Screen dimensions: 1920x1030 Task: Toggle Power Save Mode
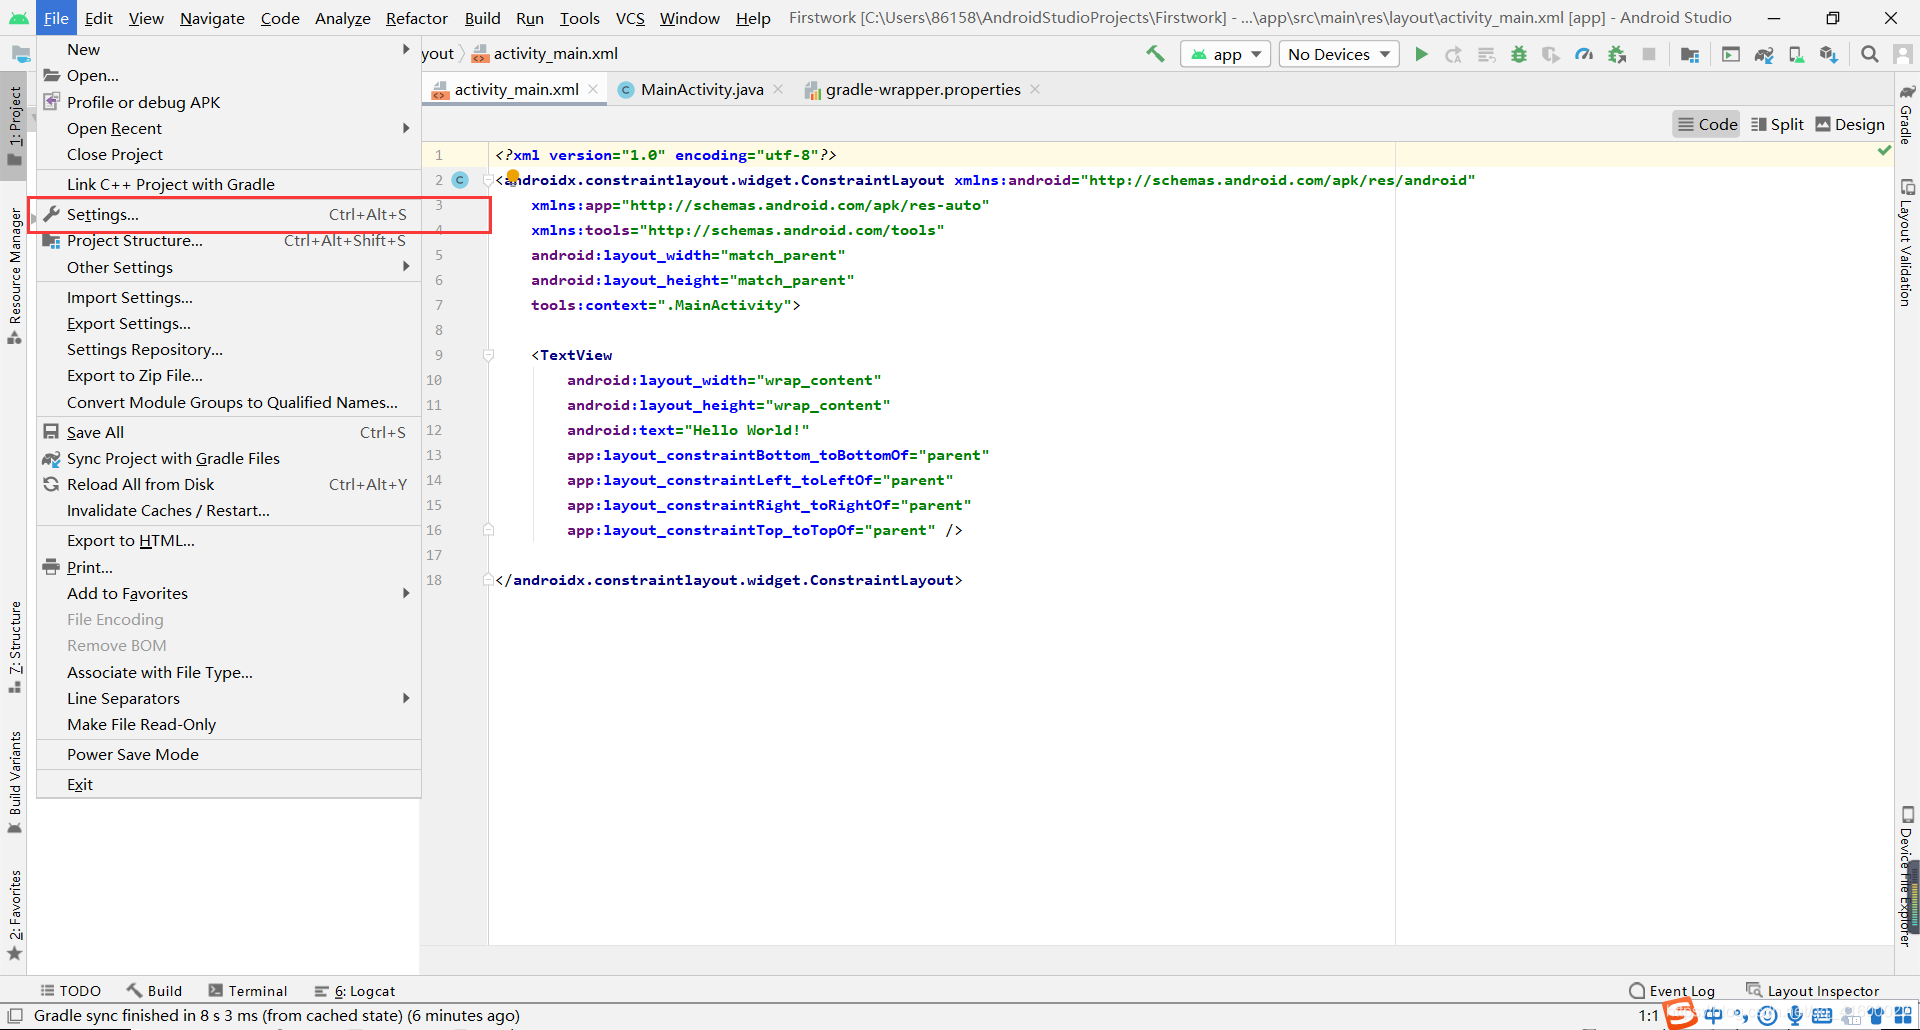click(x=229, y=754)
